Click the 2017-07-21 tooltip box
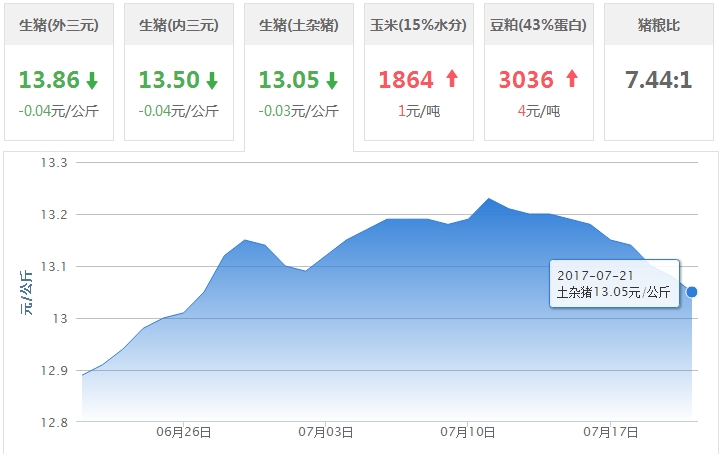 click(x=614, y=284)
